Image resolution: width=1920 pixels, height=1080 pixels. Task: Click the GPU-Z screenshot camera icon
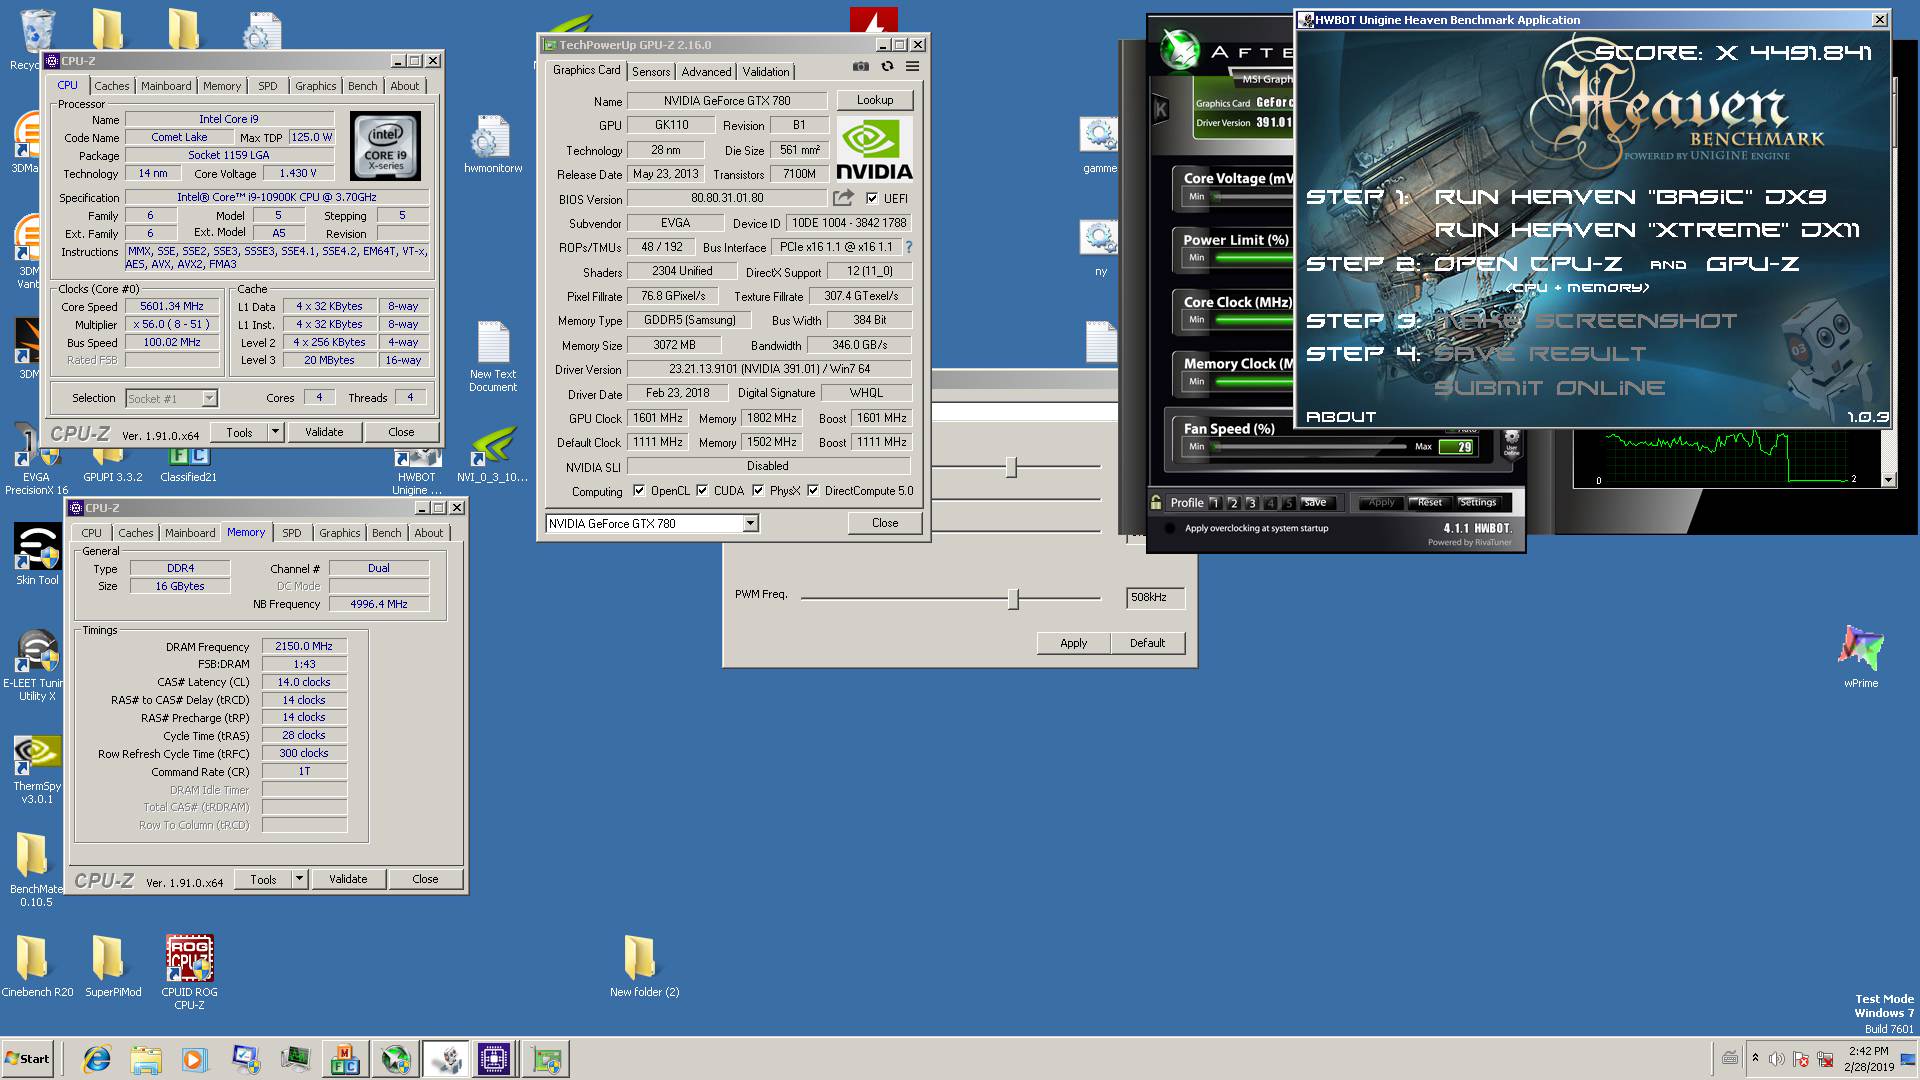(x=860, y=66)
